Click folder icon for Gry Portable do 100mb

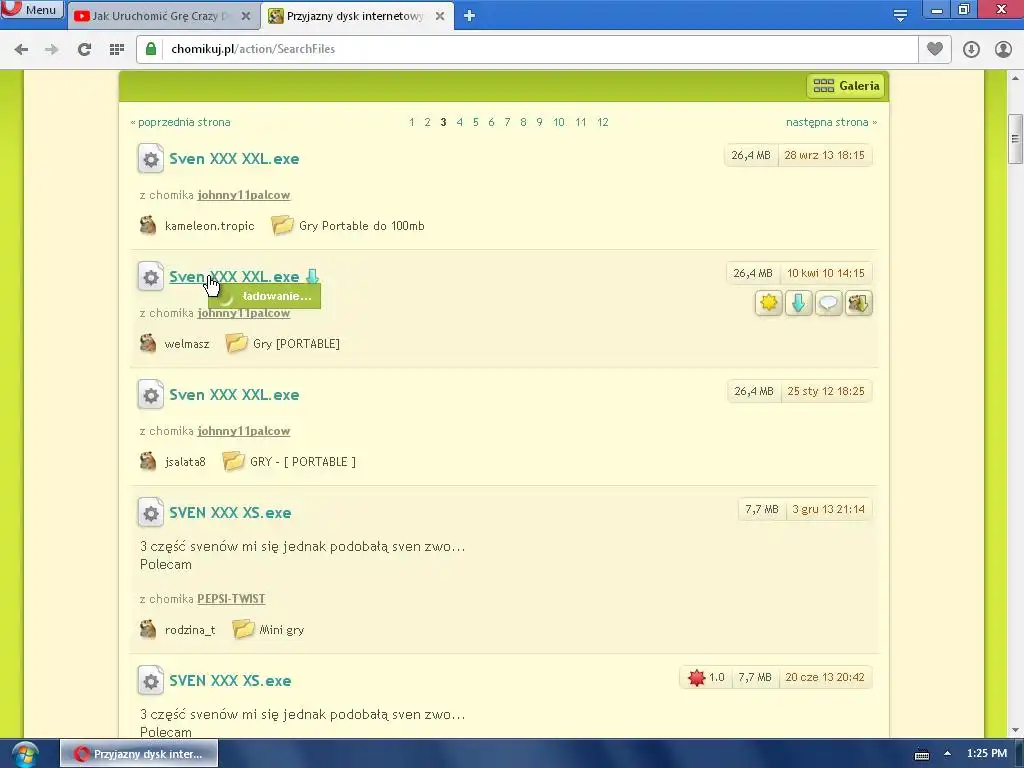click(282, 225)
